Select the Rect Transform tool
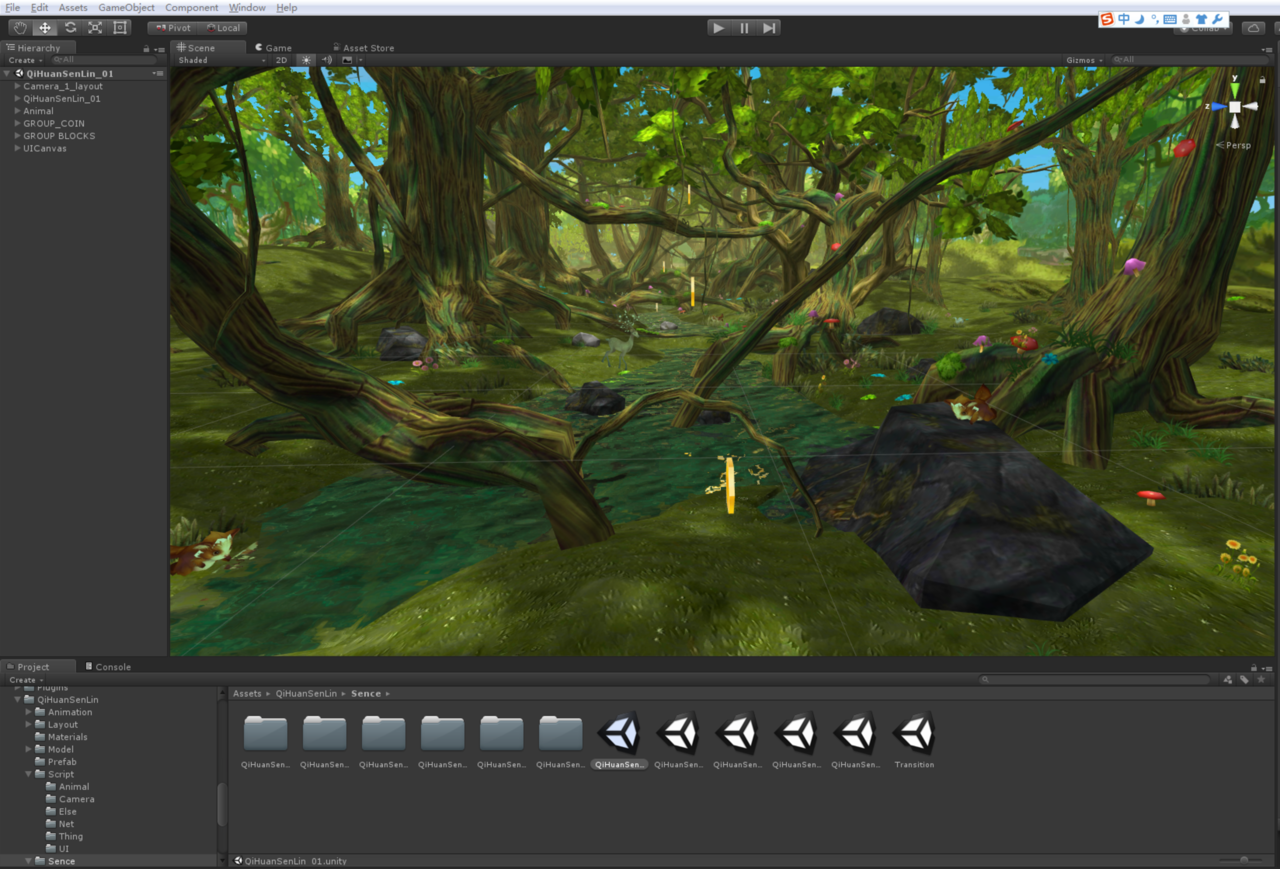The height and width of the screenshot is (869, 1280). [120, 28]
